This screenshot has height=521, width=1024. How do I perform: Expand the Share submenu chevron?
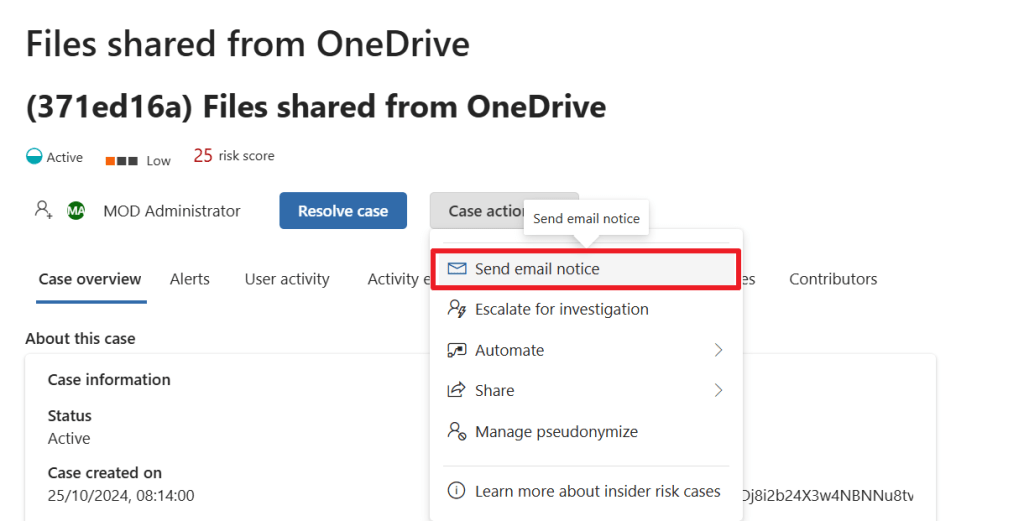coord(718,391)
